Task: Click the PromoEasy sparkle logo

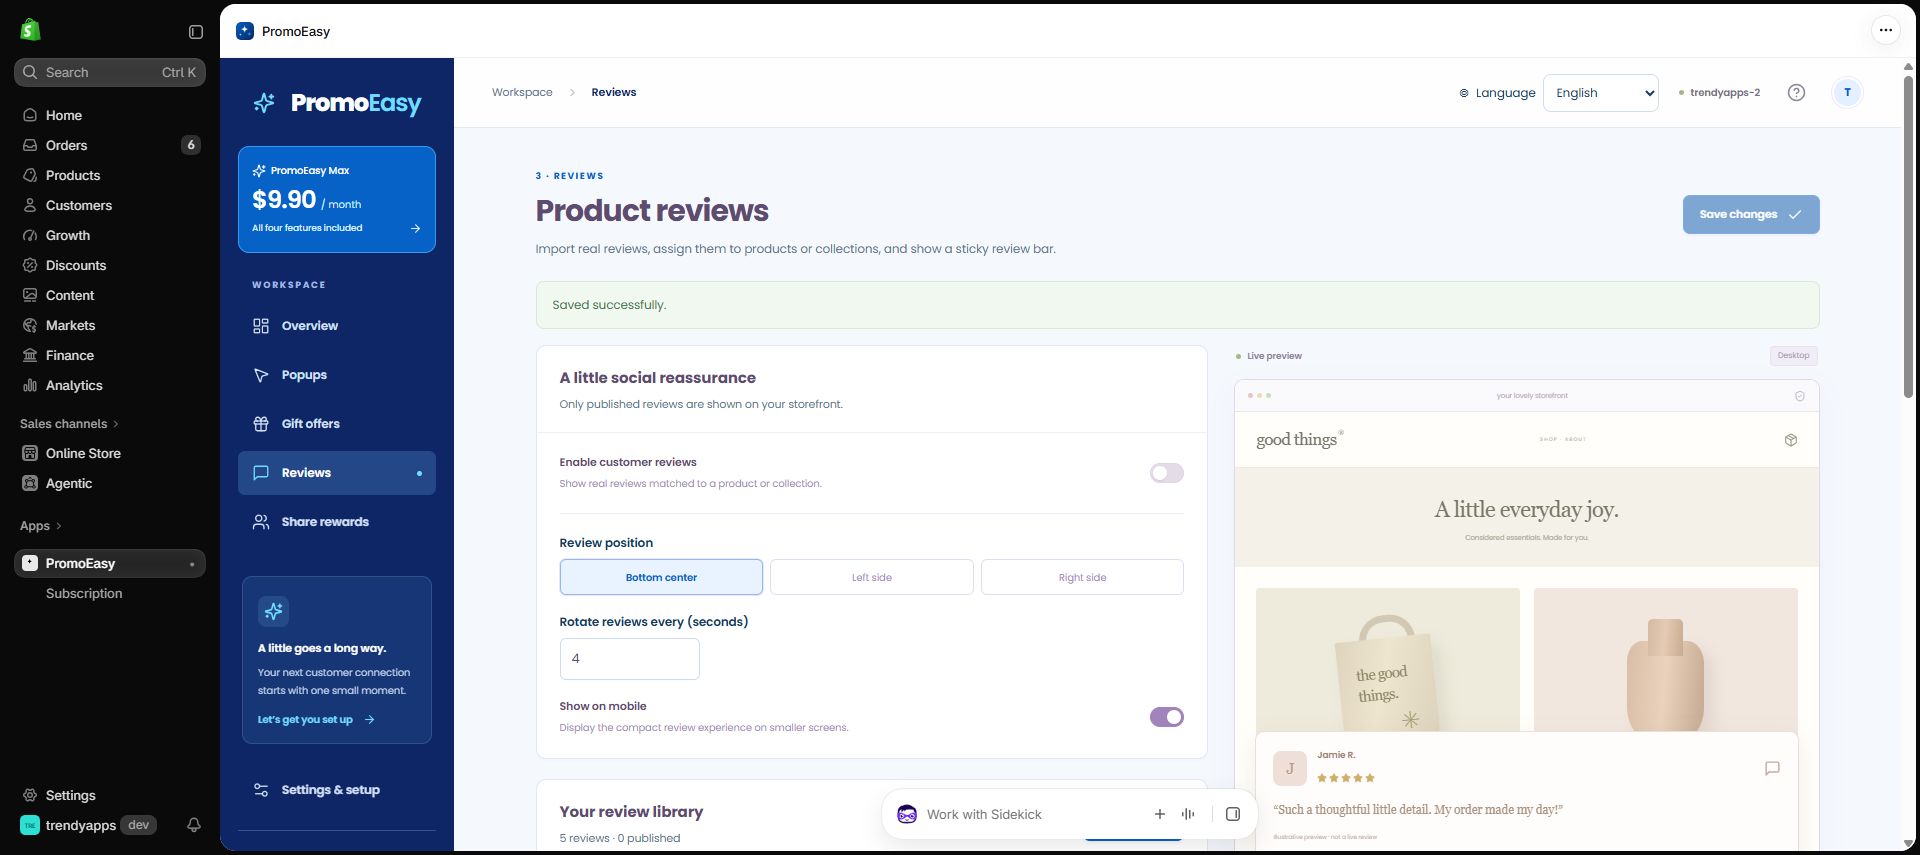Action: coord(264,103)
